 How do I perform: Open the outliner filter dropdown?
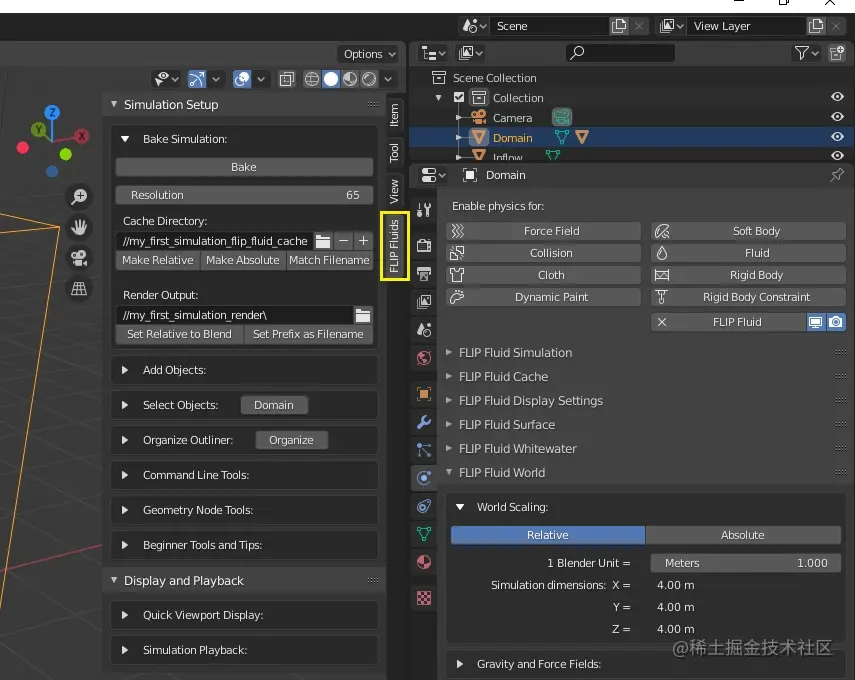coord(807,53)
